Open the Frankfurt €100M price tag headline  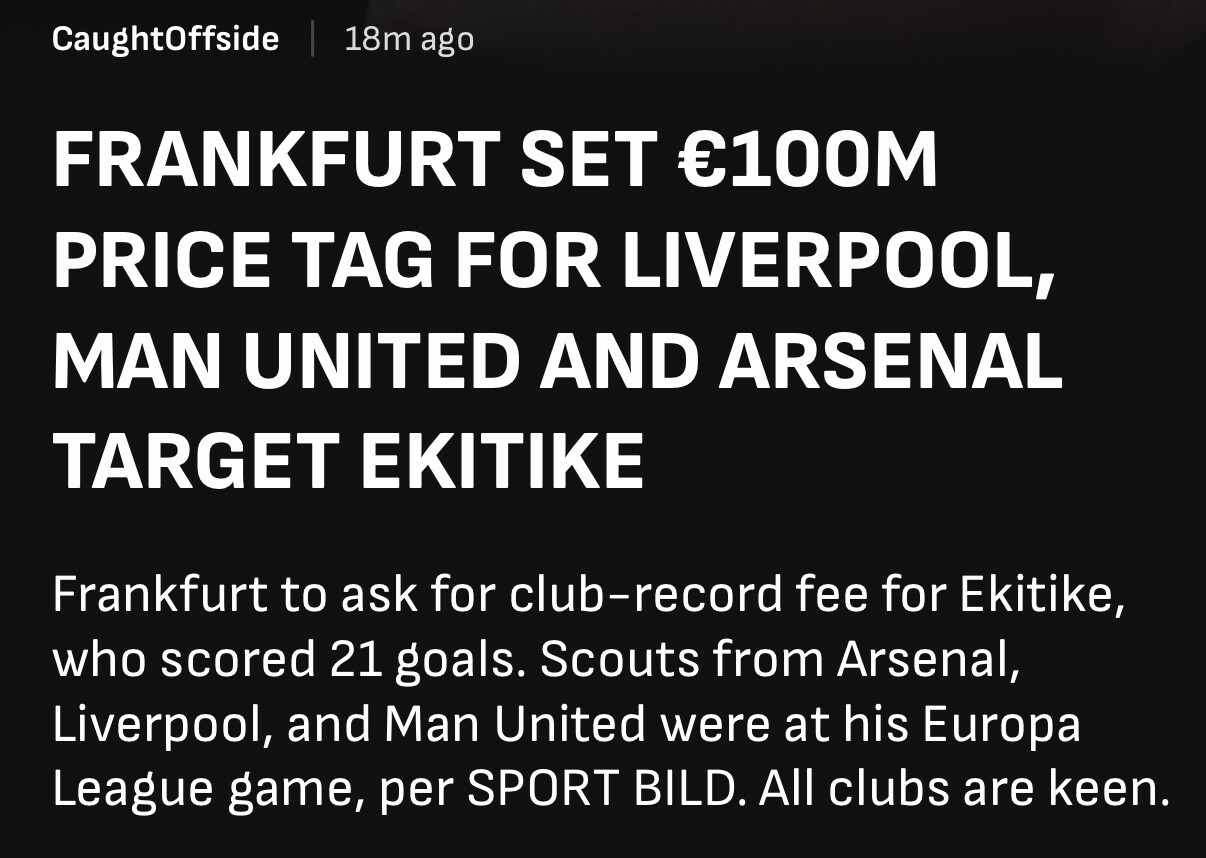(x=557, y=310)
